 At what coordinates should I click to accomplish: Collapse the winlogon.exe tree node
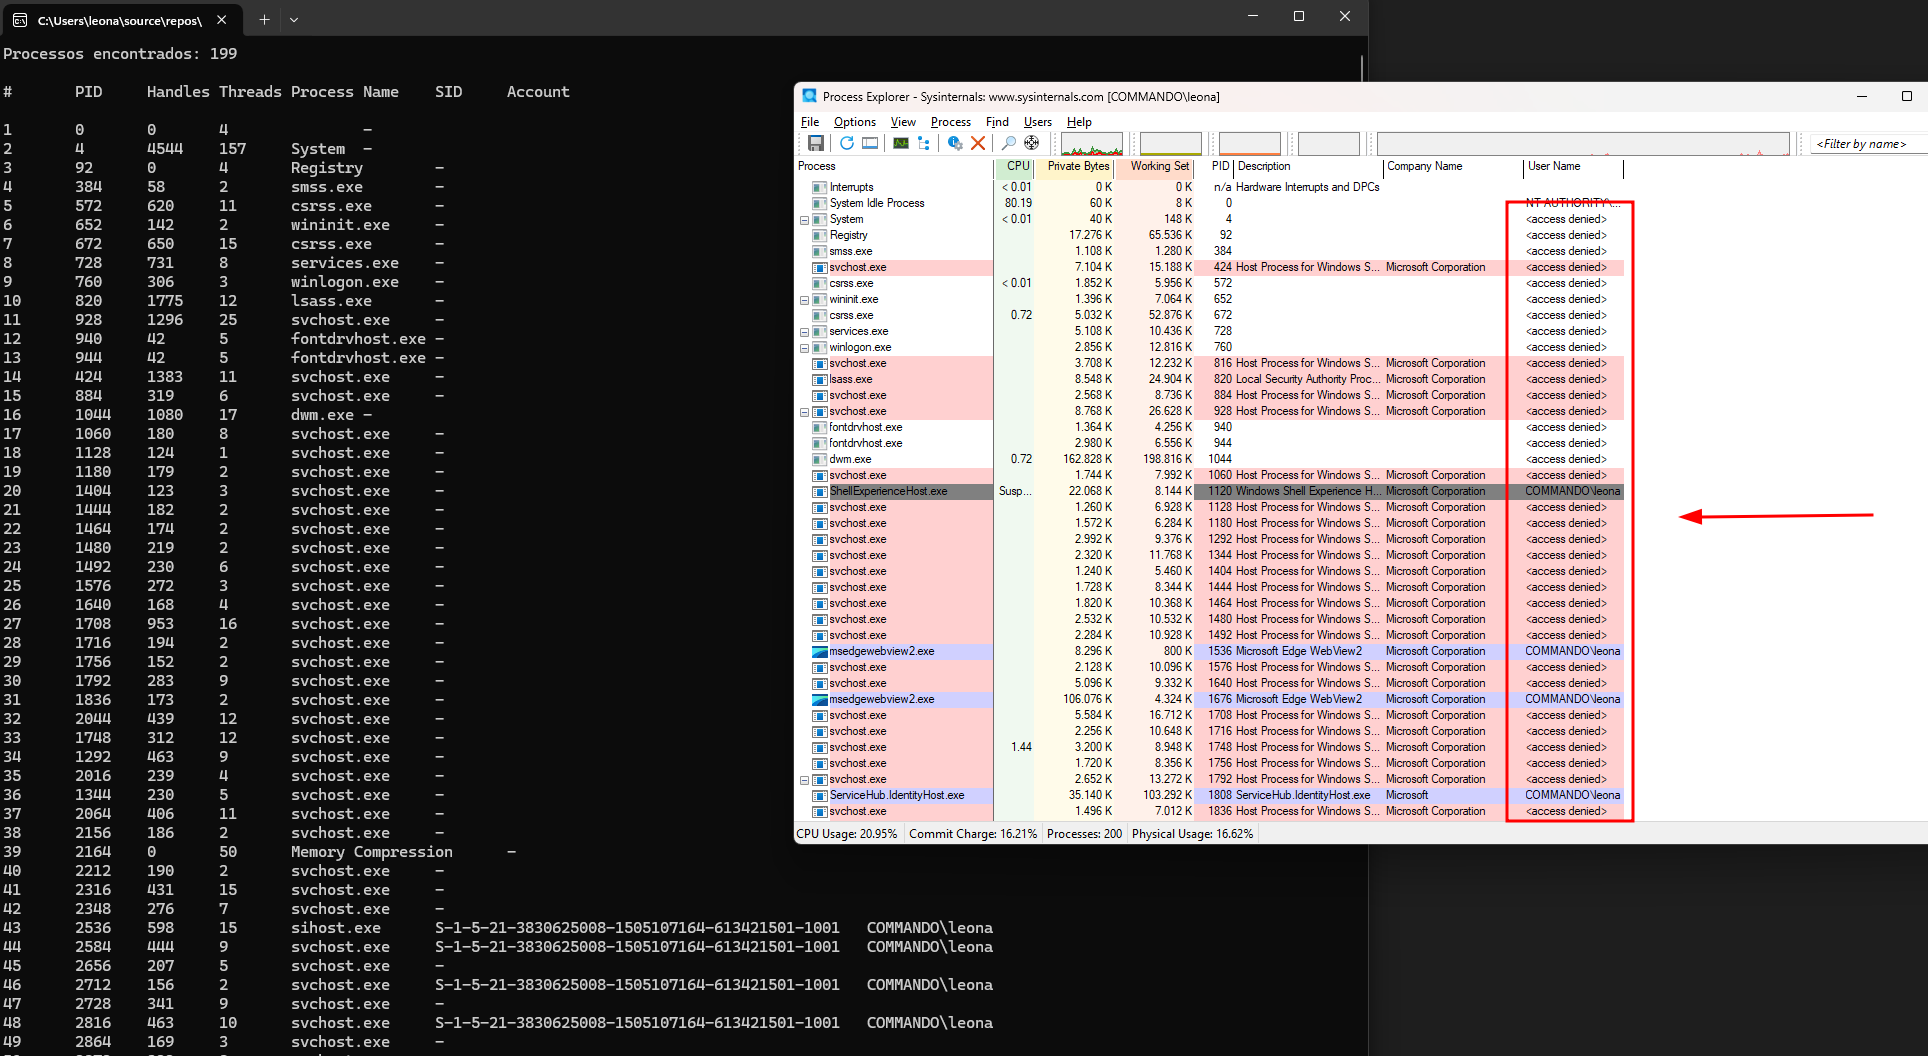(804, 348)
